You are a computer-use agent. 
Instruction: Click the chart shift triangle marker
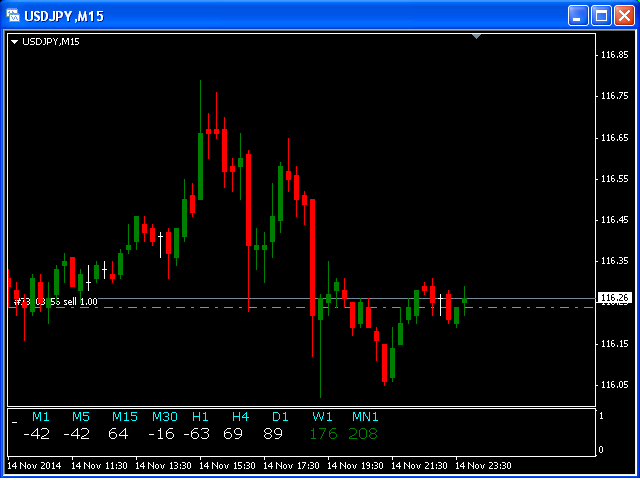476,36
